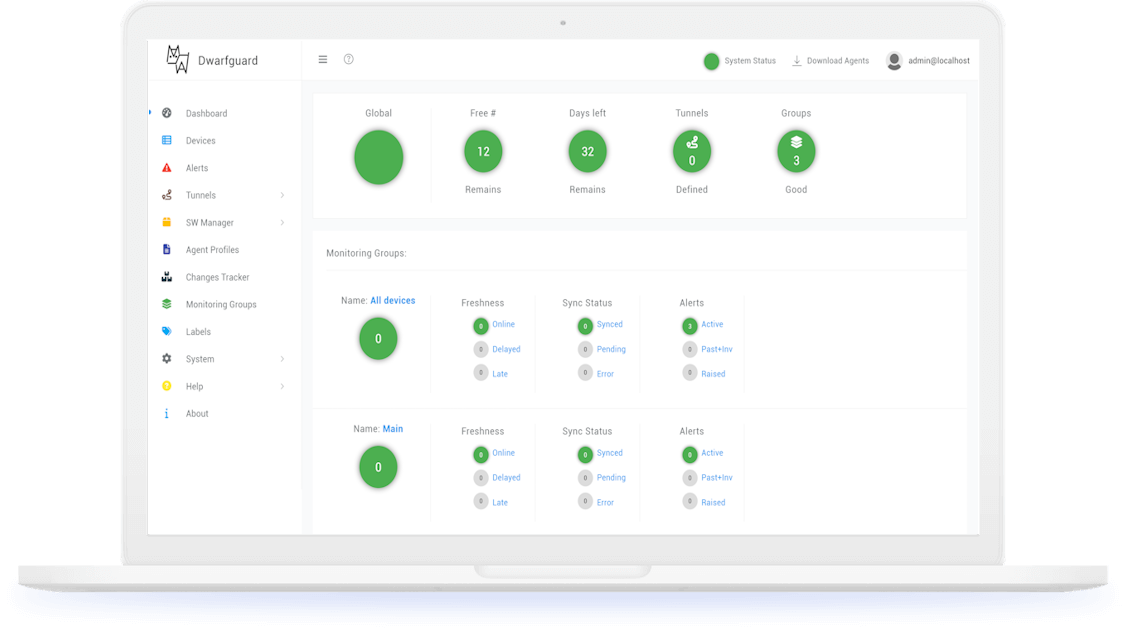Screen dimensions: 1126x630
Task: Click the help question mark icon in header
Action: pyautogui.click(x=349, y=60)
